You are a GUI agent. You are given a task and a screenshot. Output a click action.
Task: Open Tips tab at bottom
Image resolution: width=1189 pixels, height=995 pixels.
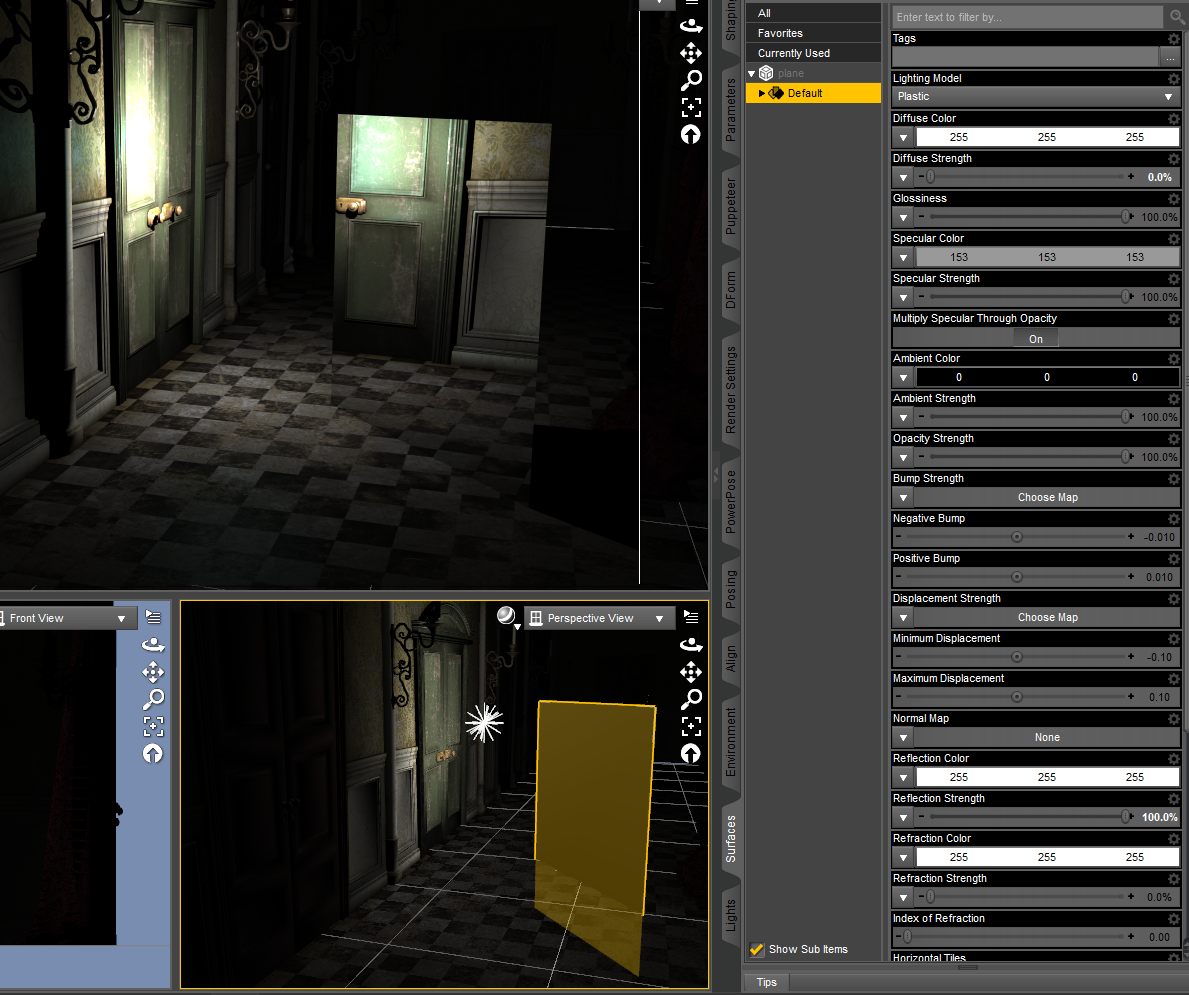[767, 982]
